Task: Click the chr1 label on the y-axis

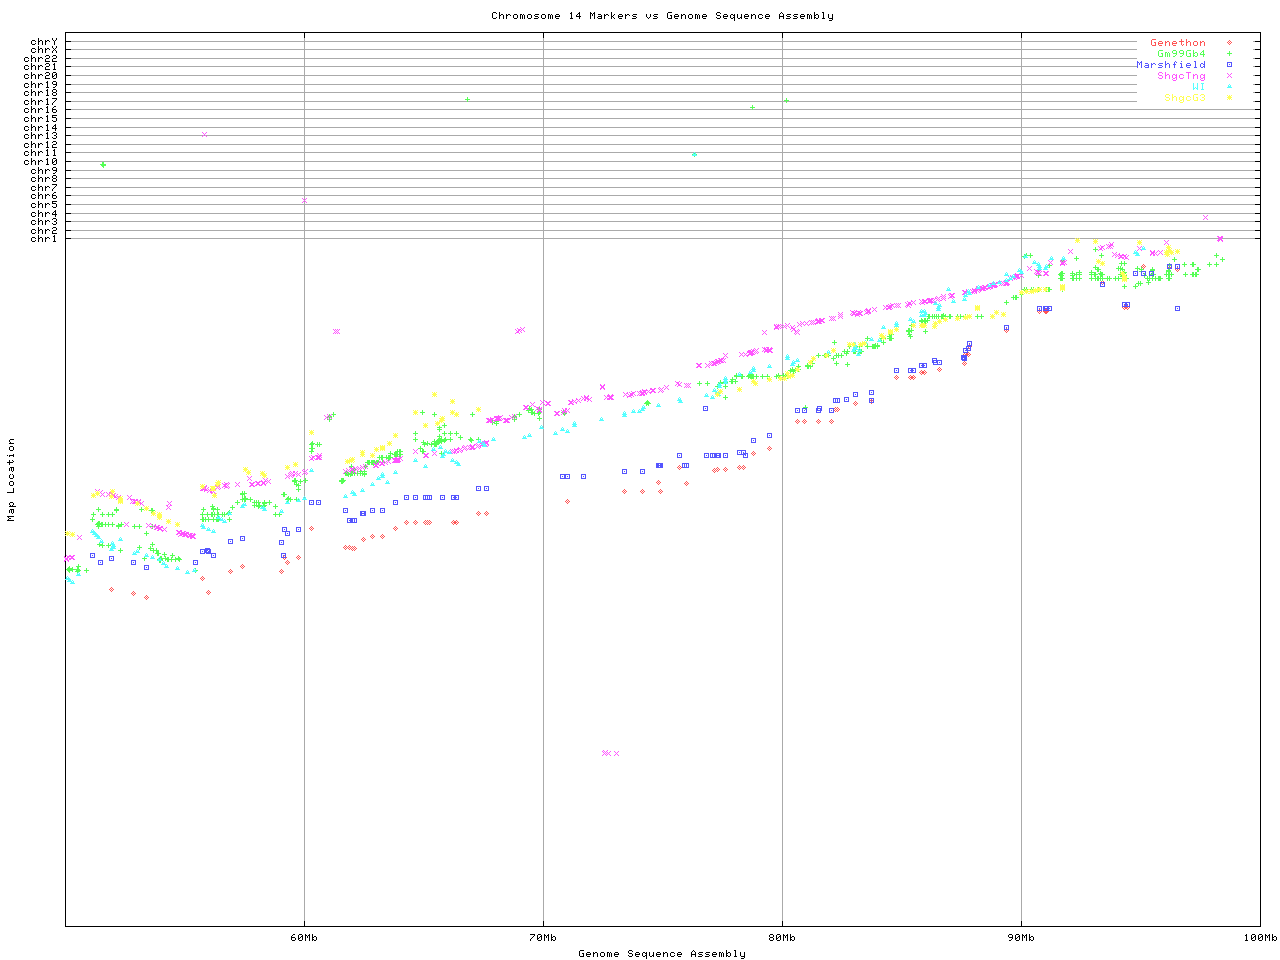Action: [x=44, y=238]
